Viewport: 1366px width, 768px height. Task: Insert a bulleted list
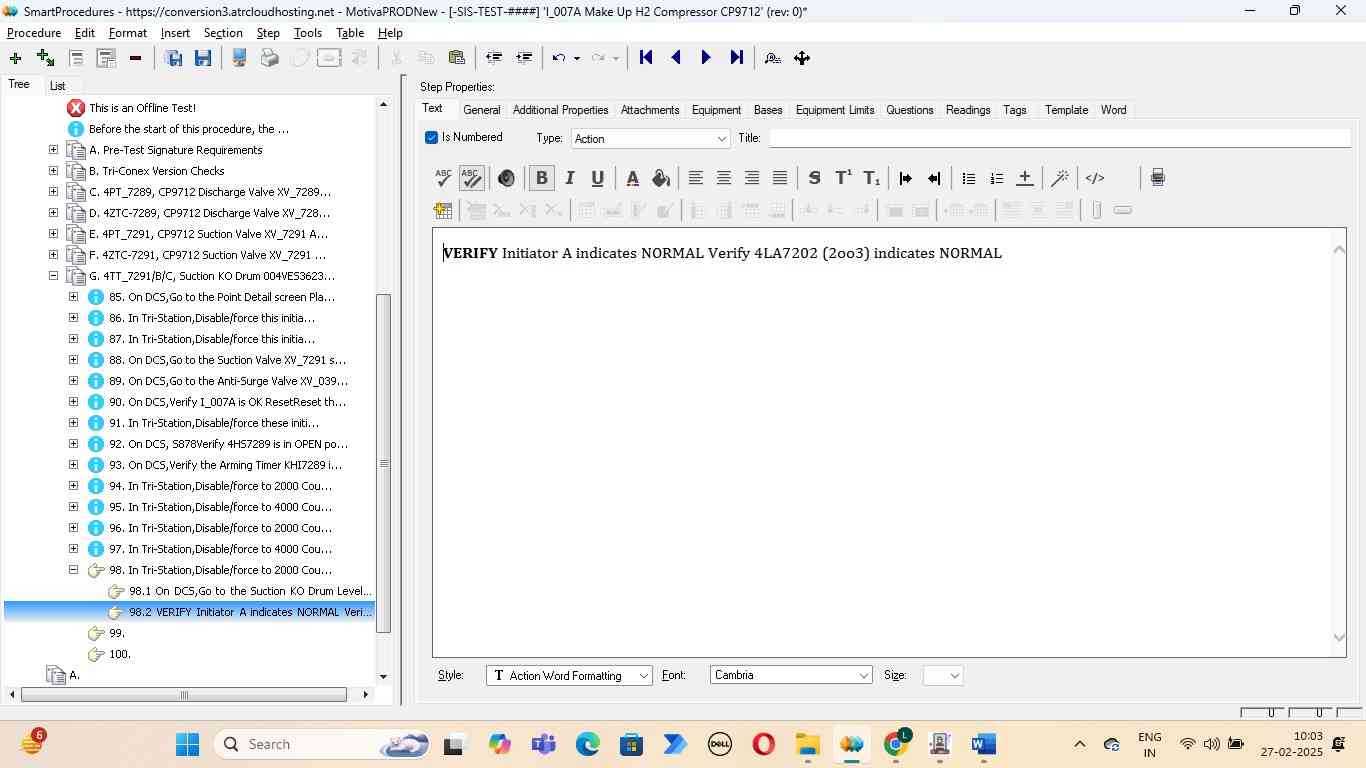(968, 178)
